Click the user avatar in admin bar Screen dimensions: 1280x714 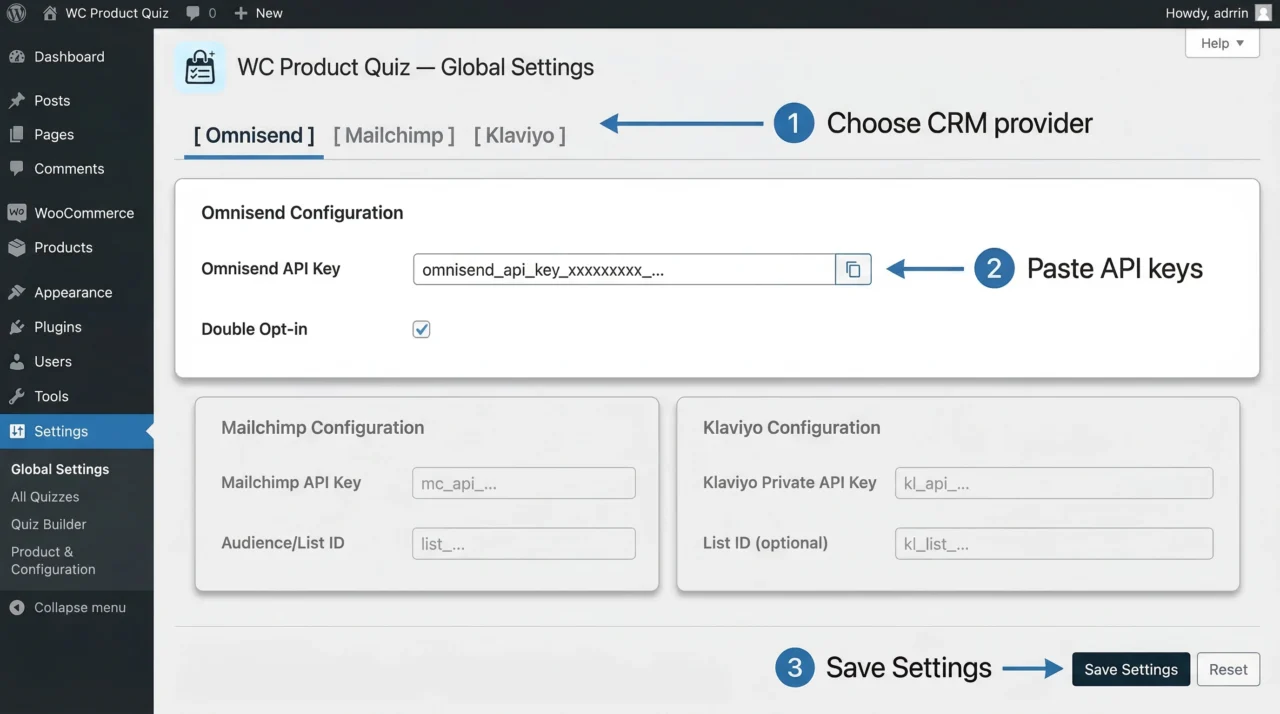pyautogui.click(x=1263, y=13)
